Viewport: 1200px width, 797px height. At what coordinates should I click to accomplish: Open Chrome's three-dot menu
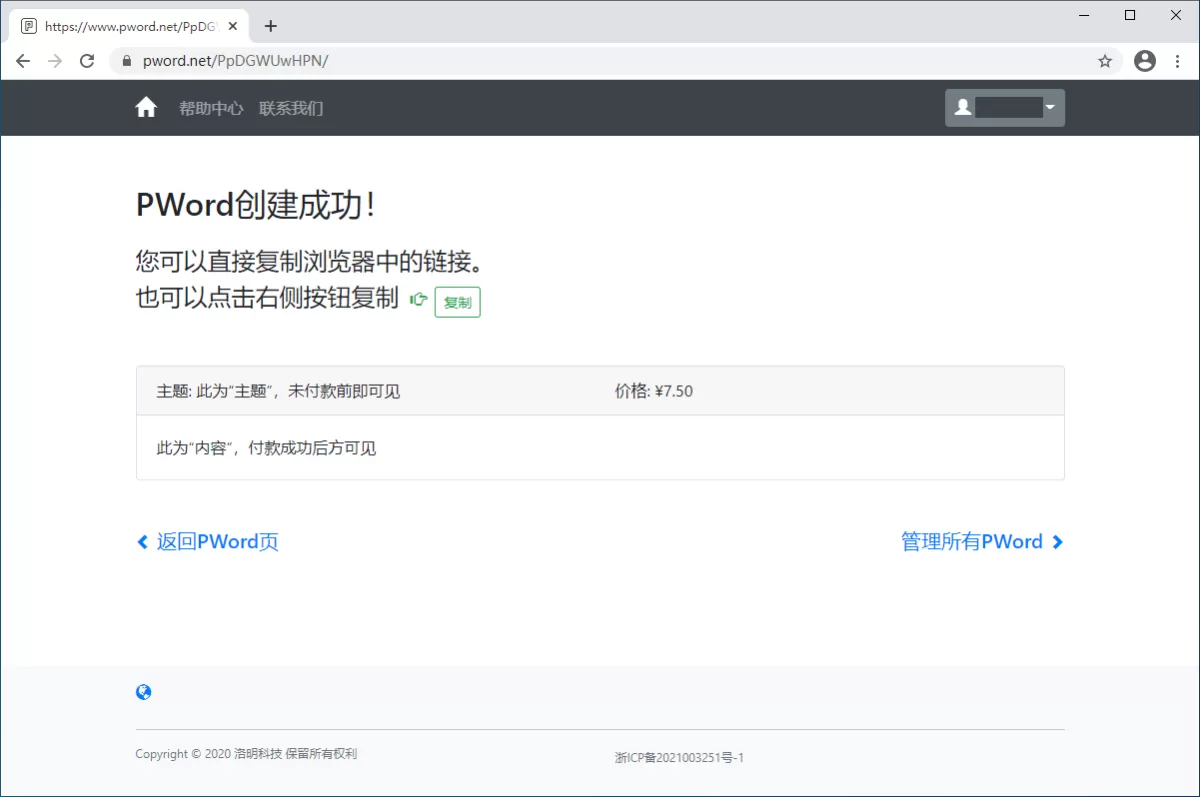pos(1178,61)
